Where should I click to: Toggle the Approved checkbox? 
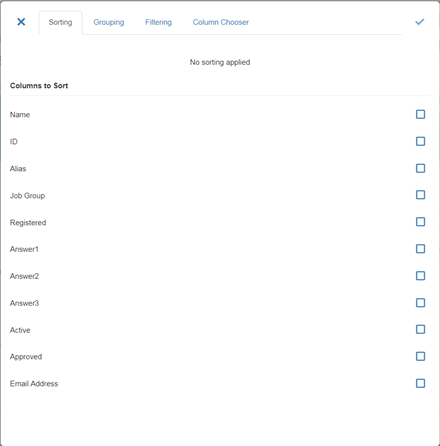(x=420, y=357)
